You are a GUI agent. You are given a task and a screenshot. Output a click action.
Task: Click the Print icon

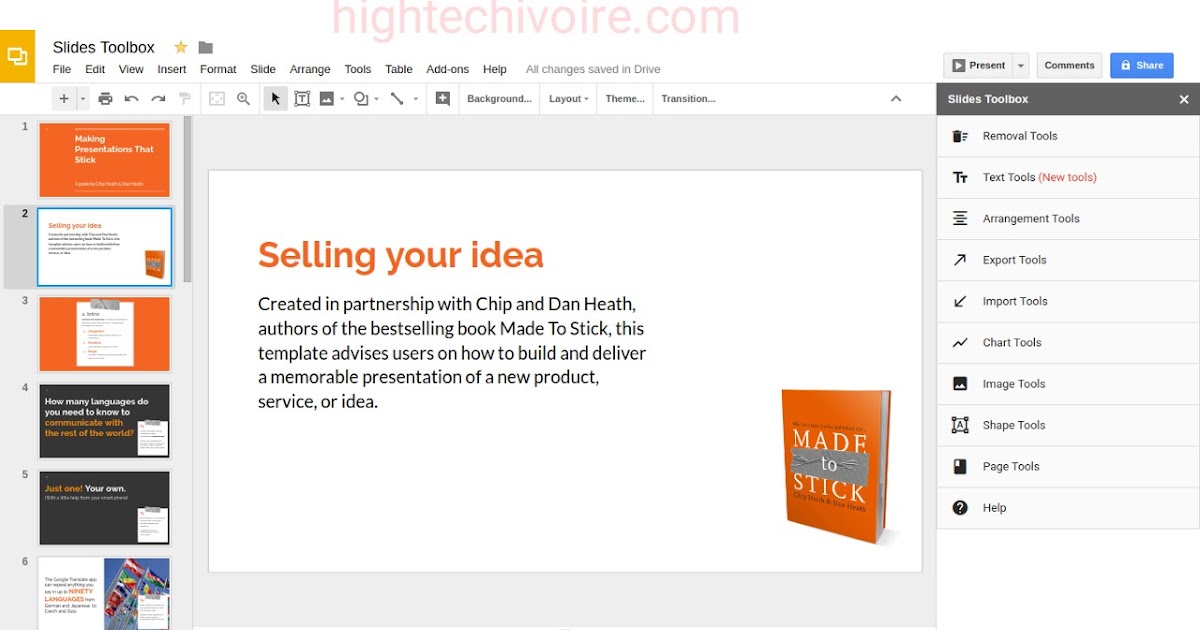tap(105, 98)
